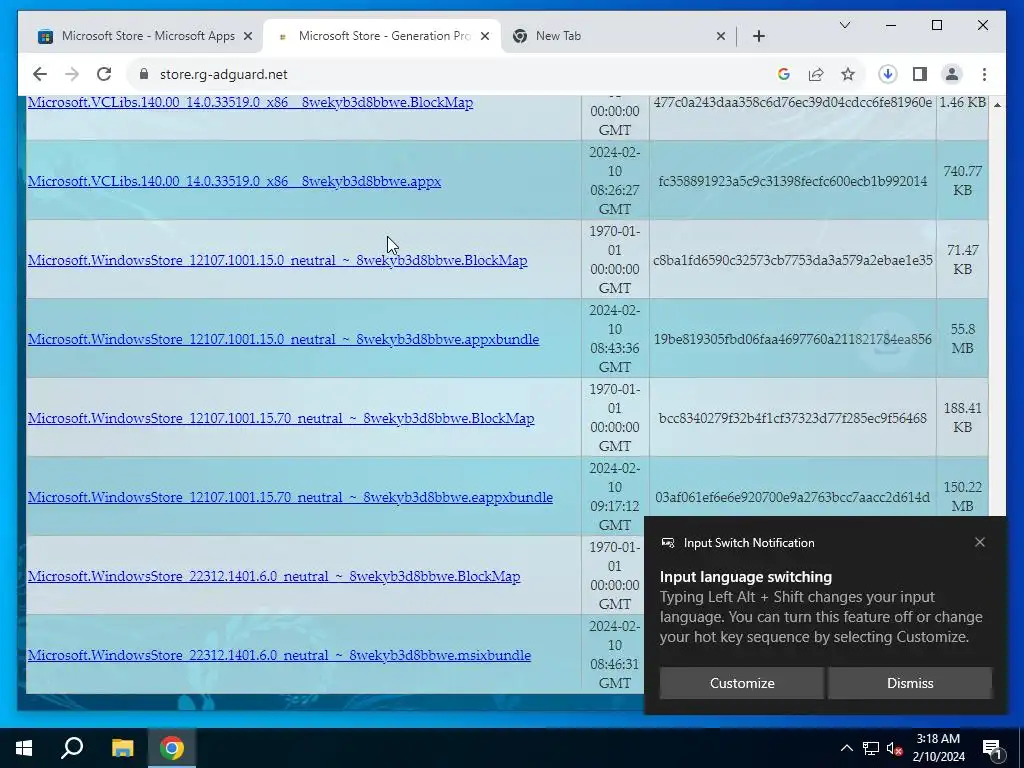Screen dimensions: 1024x768
Task: Open the taskbar clock showing 3:18 AM
Action: (x=938, y=748)
